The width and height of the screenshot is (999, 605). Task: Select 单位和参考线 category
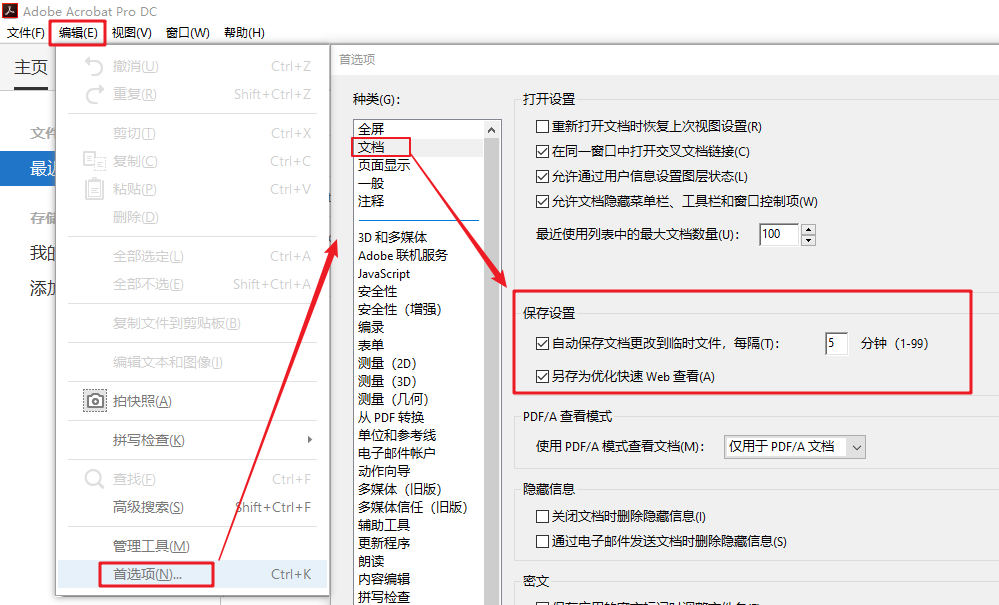pyautogui.click(x=397, y=436)
